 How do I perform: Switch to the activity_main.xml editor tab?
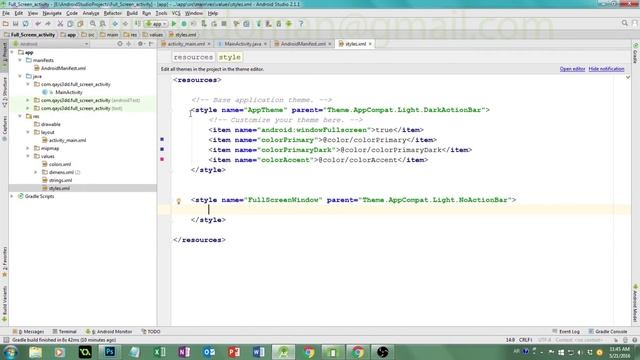[x=186, y=44]
